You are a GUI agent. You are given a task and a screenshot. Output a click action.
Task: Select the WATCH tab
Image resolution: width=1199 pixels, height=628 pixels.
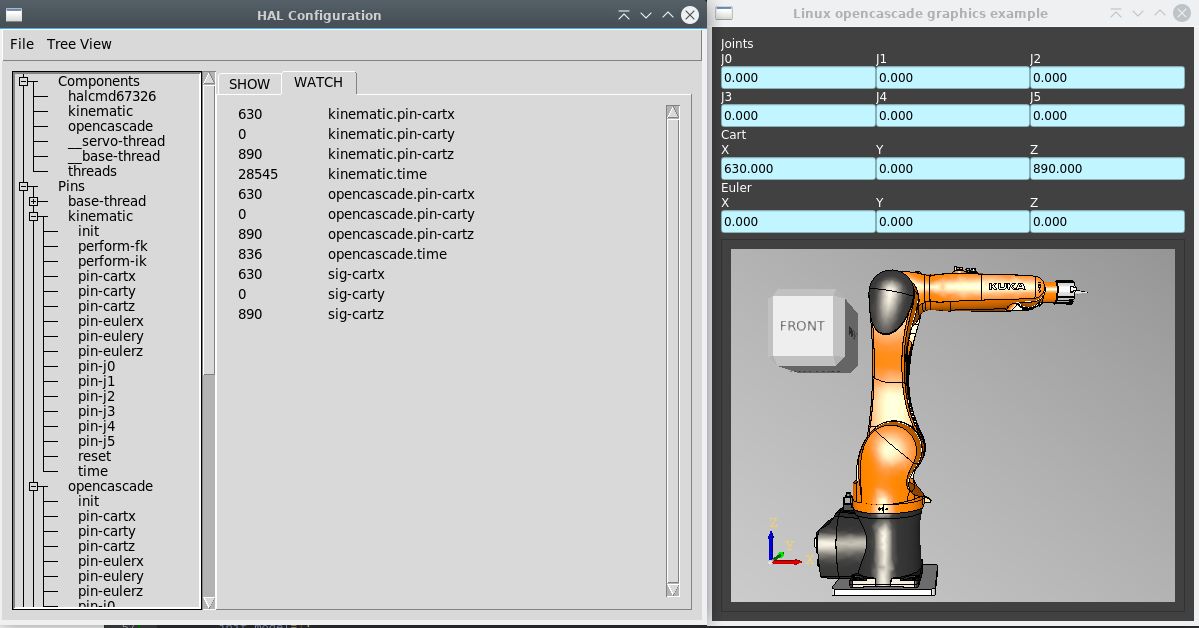coord(318,82)
